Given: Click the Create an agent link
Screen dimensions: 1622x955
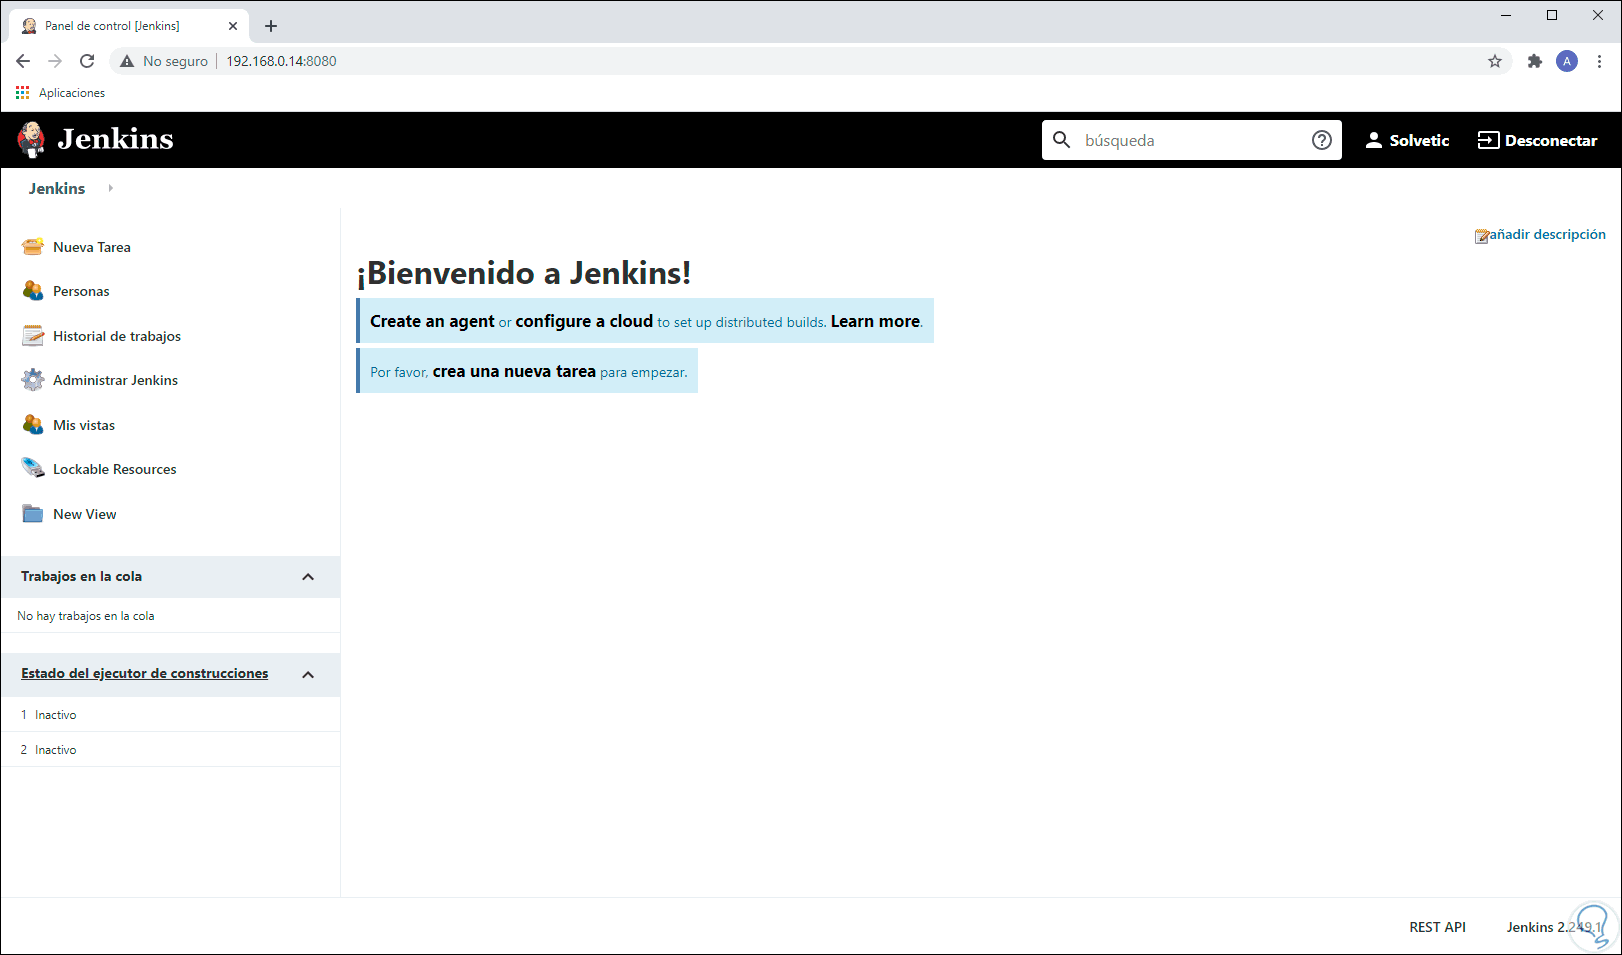Looking at the screenshot, I should coord(432,321).
